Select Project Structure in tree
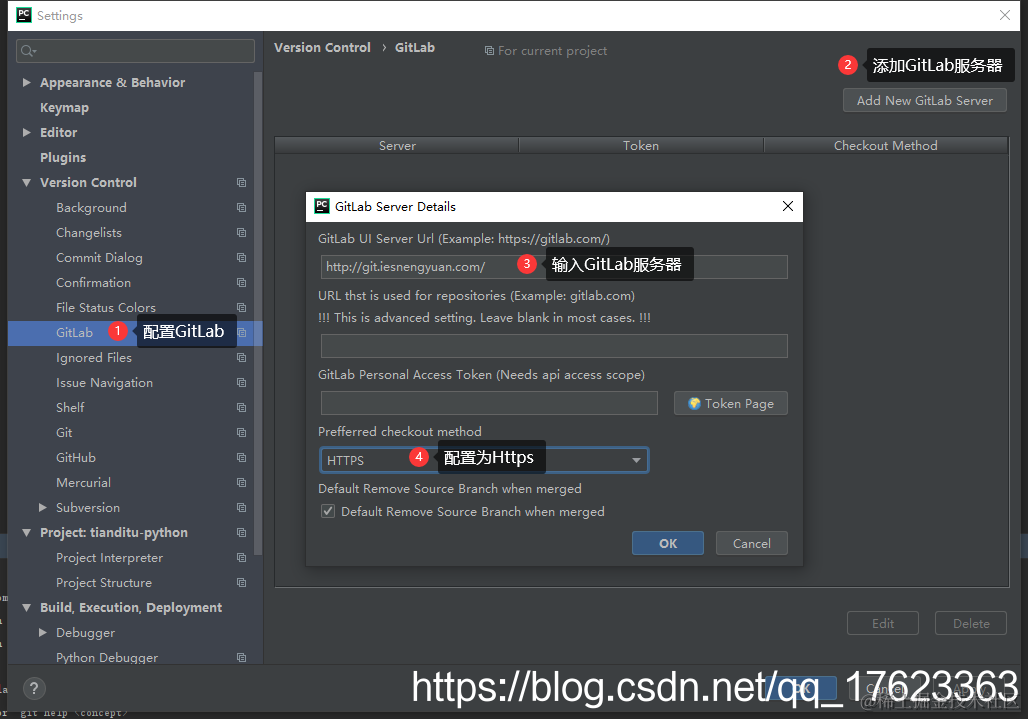Viewport: 1028px width, 719px height. point(104,583)
